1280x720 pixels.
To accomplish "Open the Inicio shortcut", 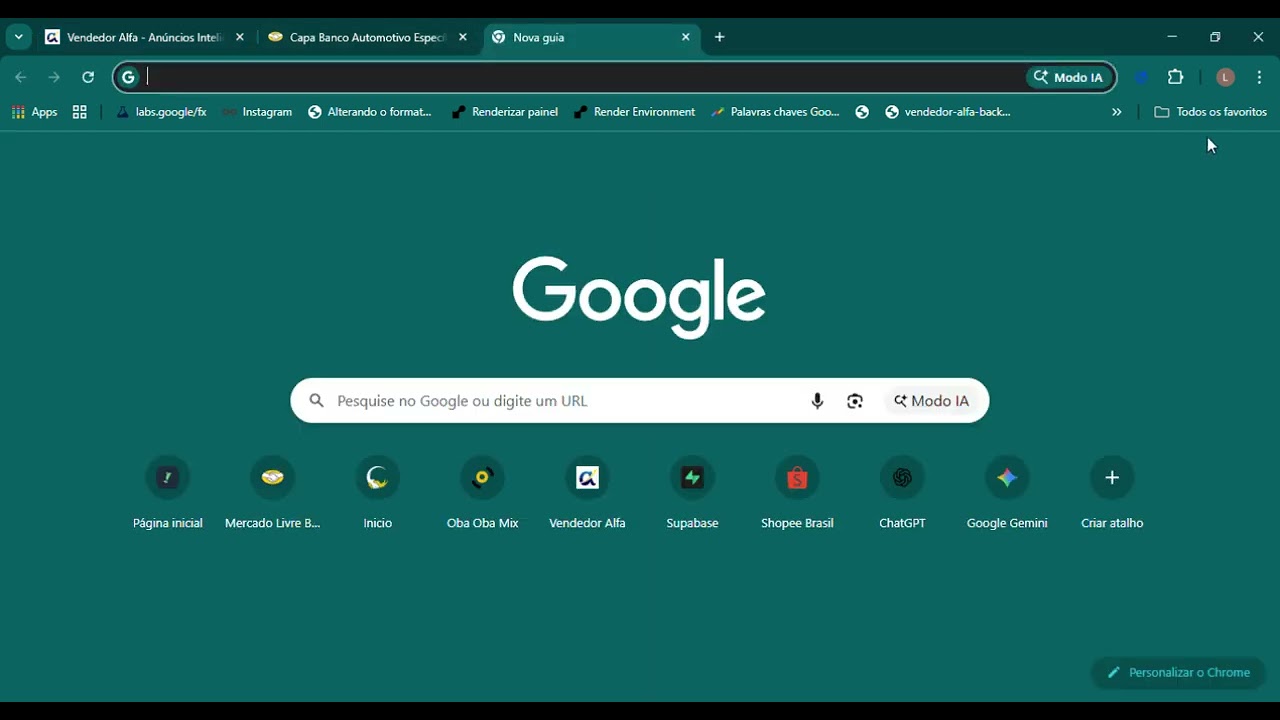I will pyautogui.click(x=378, y=492).
